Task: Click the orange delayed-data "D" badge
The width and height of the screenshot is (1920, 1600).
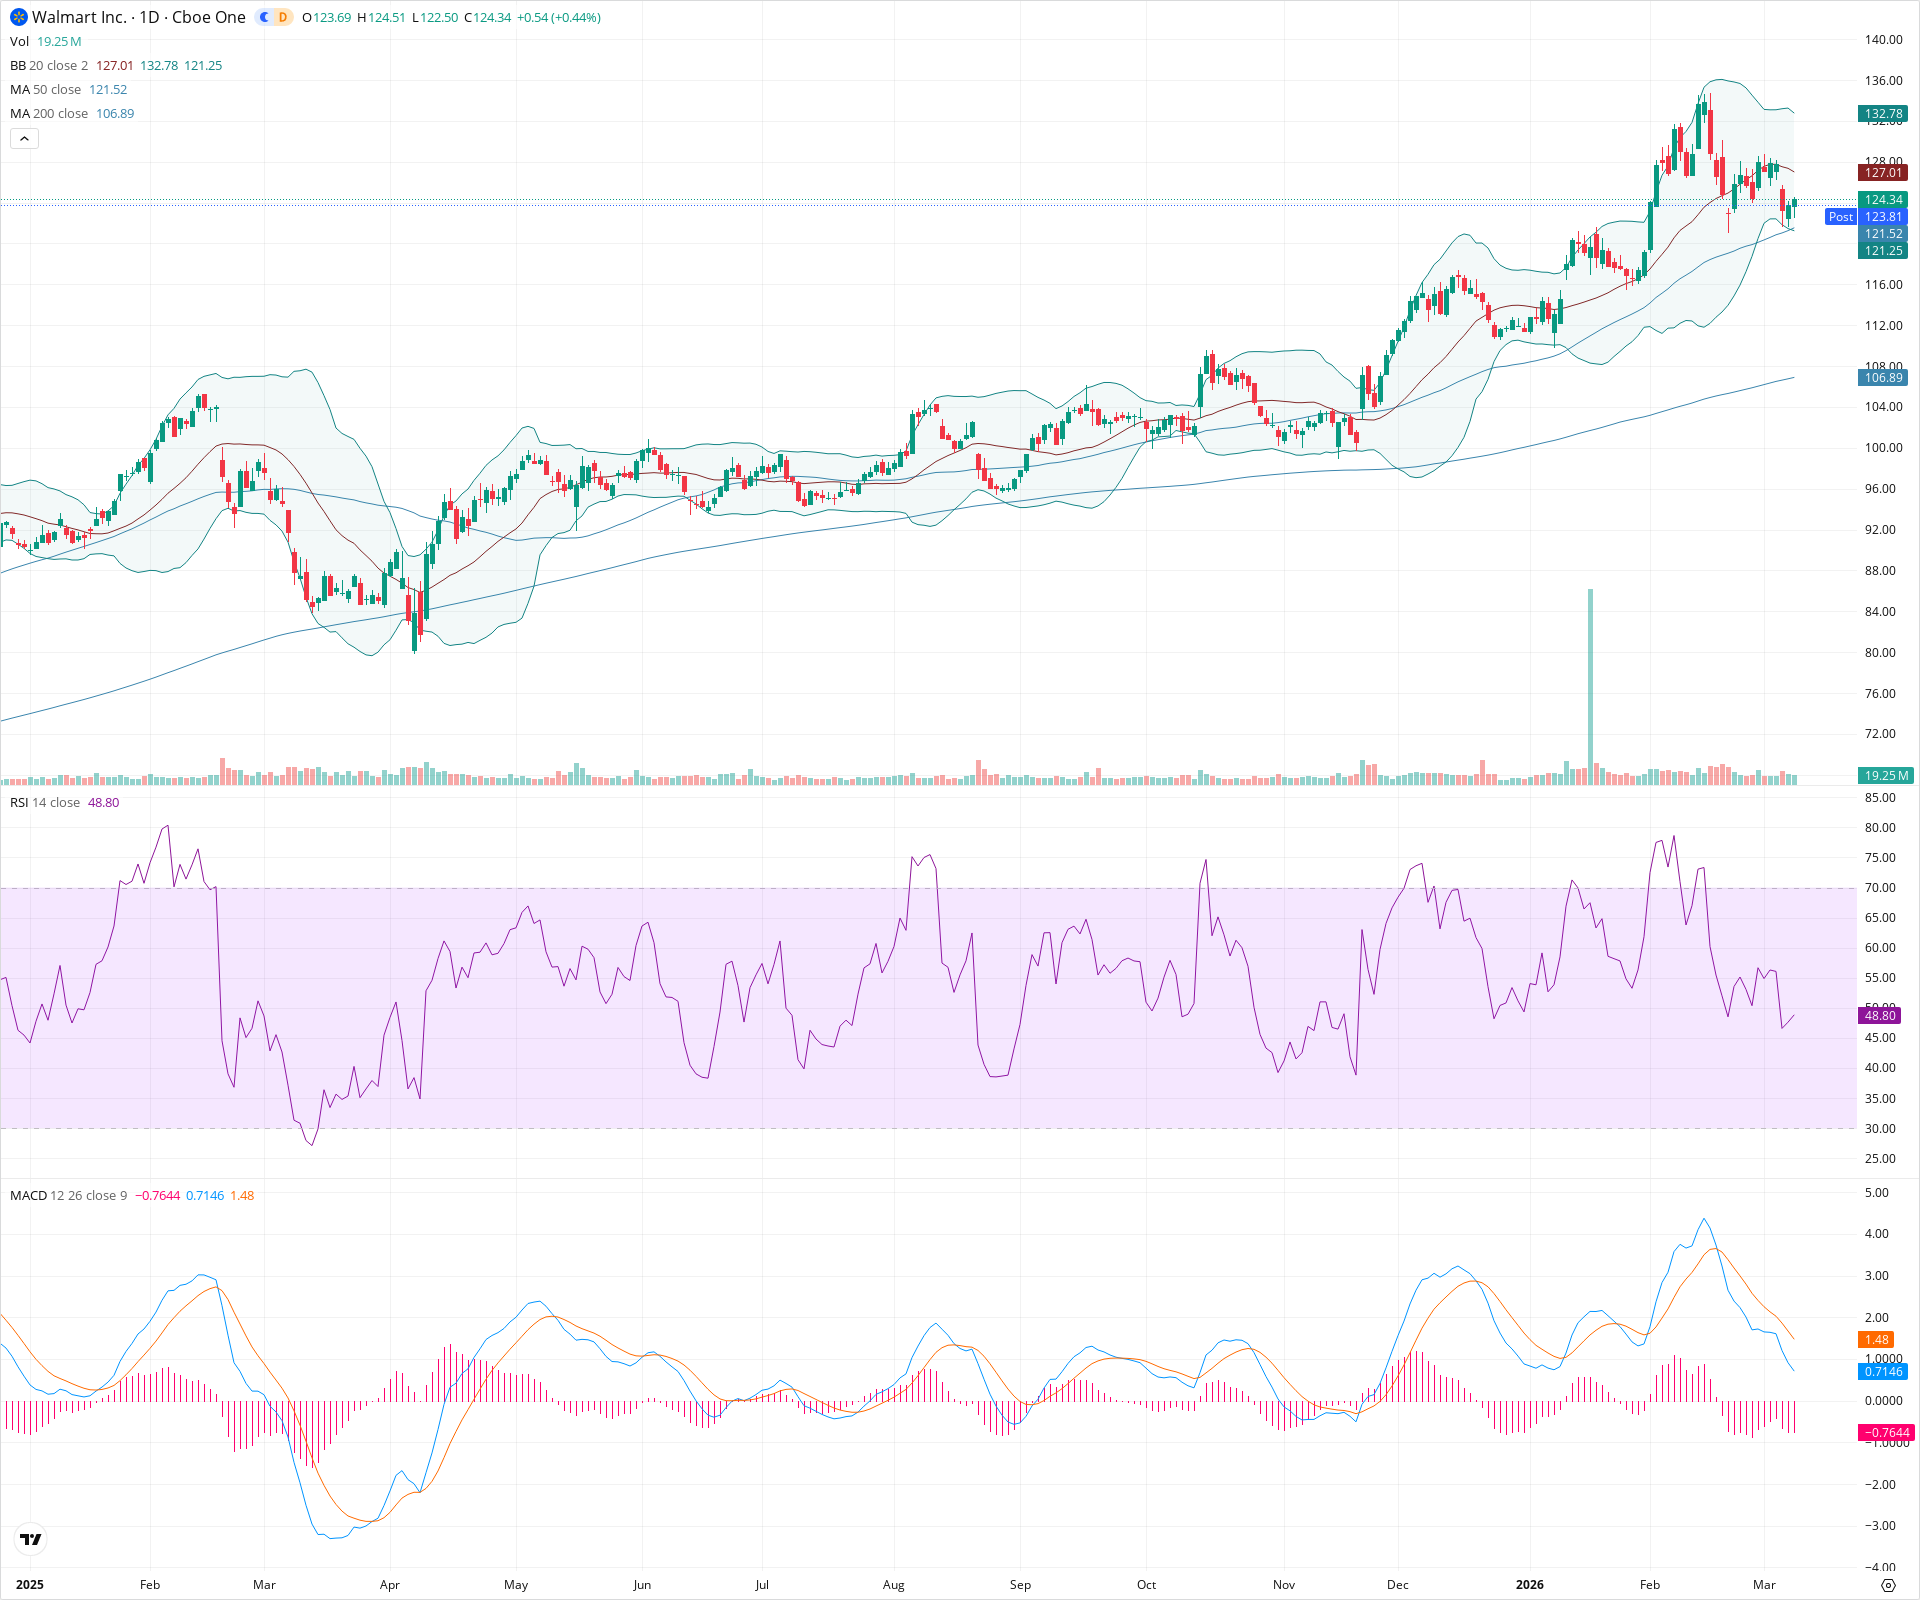Action: point(280,17)
